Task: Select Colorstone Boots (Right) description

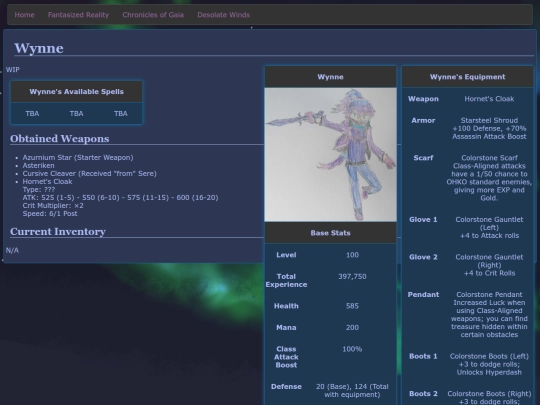Action: [x=489, y=397]
